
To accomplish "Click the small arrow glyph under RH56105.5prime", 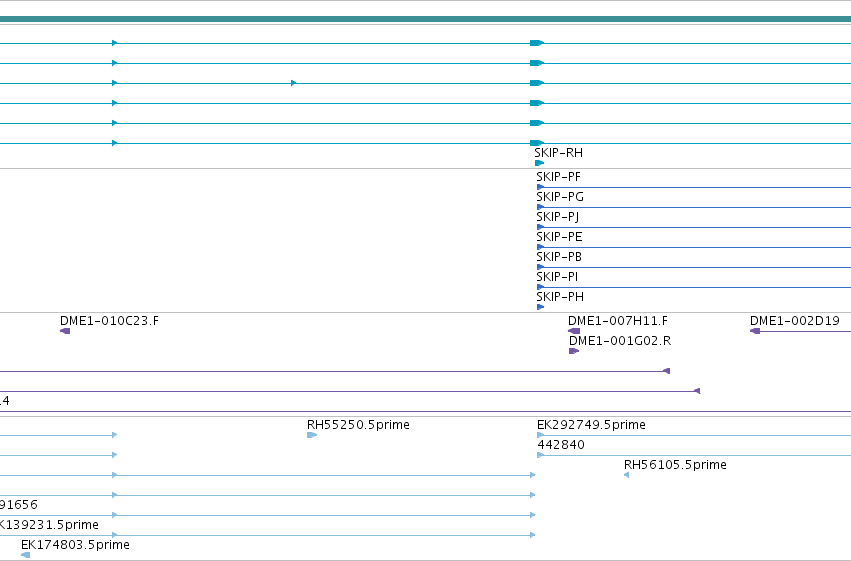I will (x=626, y=475).
